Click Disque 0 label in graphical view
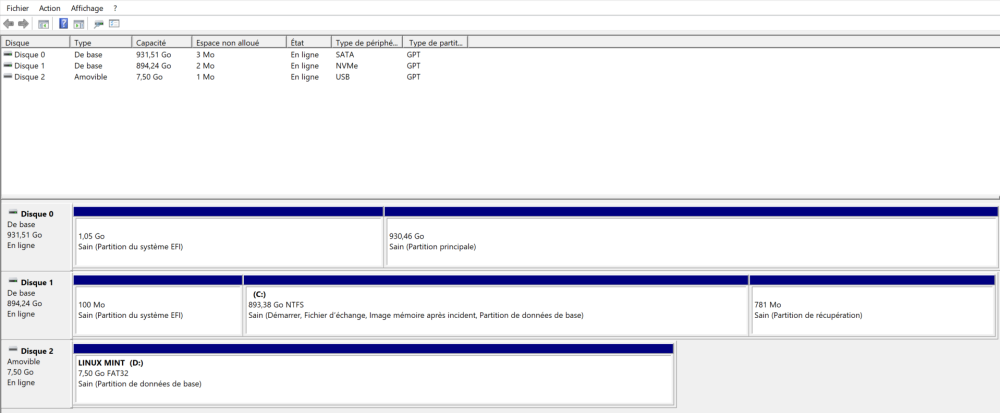 (37, 214)
